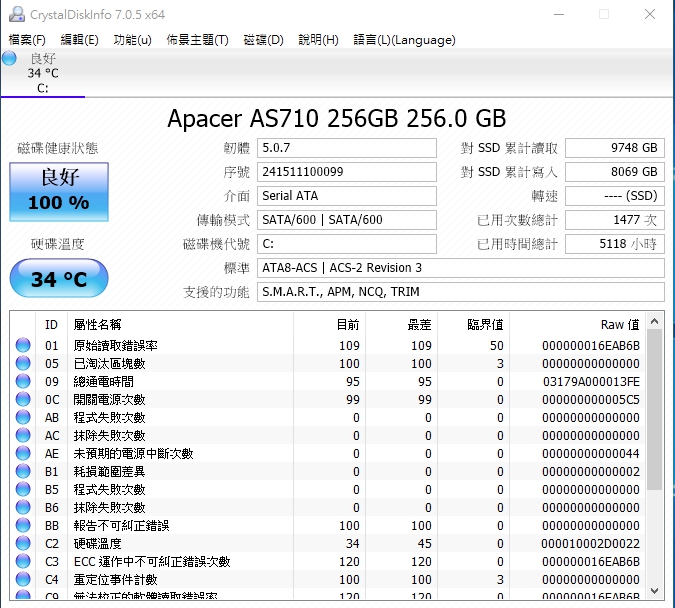Viewport: 675px width, 608px height.
Task: Click status orb for attribute 01 原始讀取錯誤率
Action: 23,346
